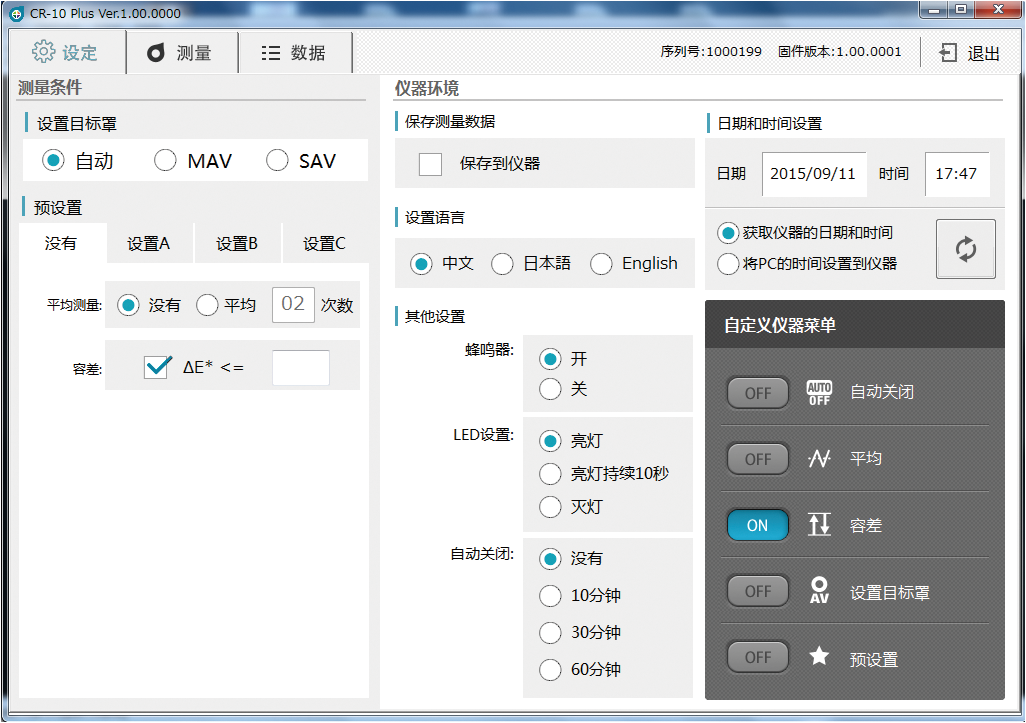Click the time field 17:47
Image resolution: width=1026 pixels, height=723 pixels.
click(x=957, y=174)
